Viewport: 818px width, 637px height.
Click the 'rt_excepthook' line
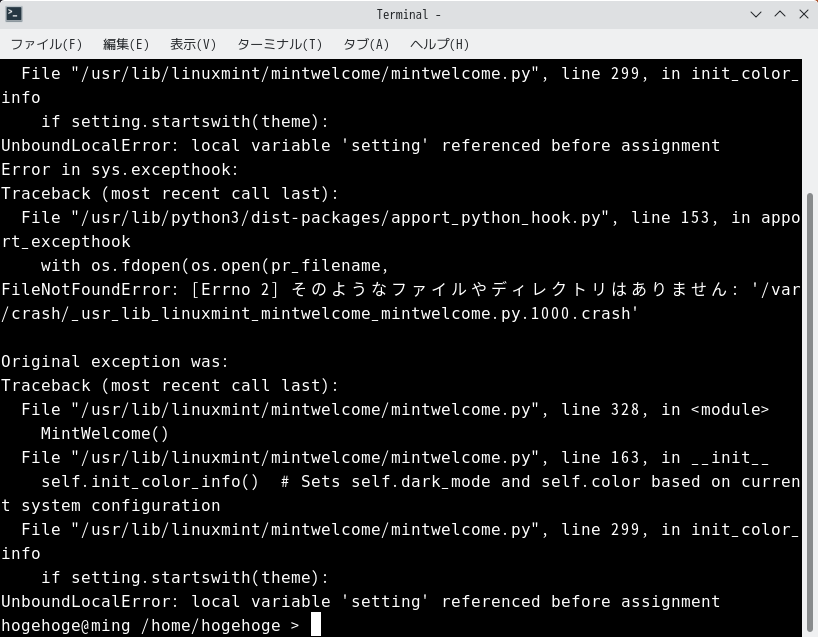tap(66, 242)
